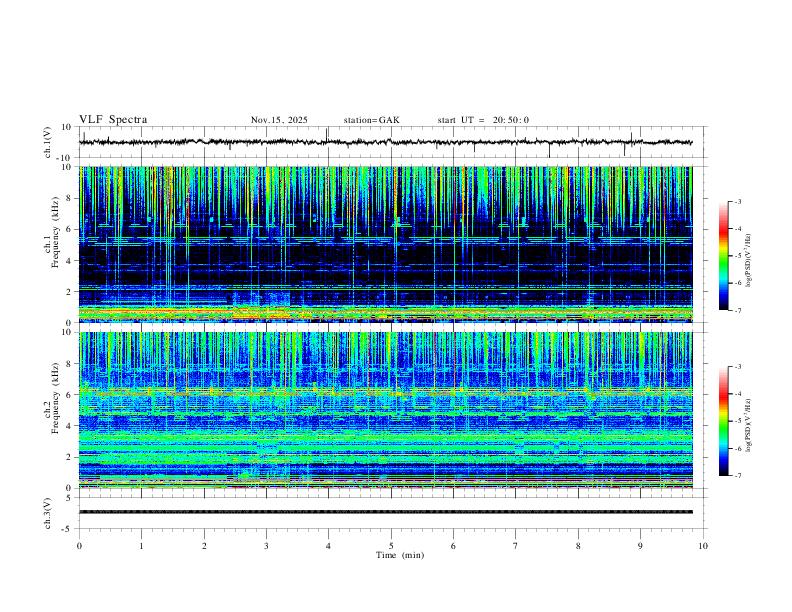Click the 'Time (min)' axis label

tap(400, 555)
